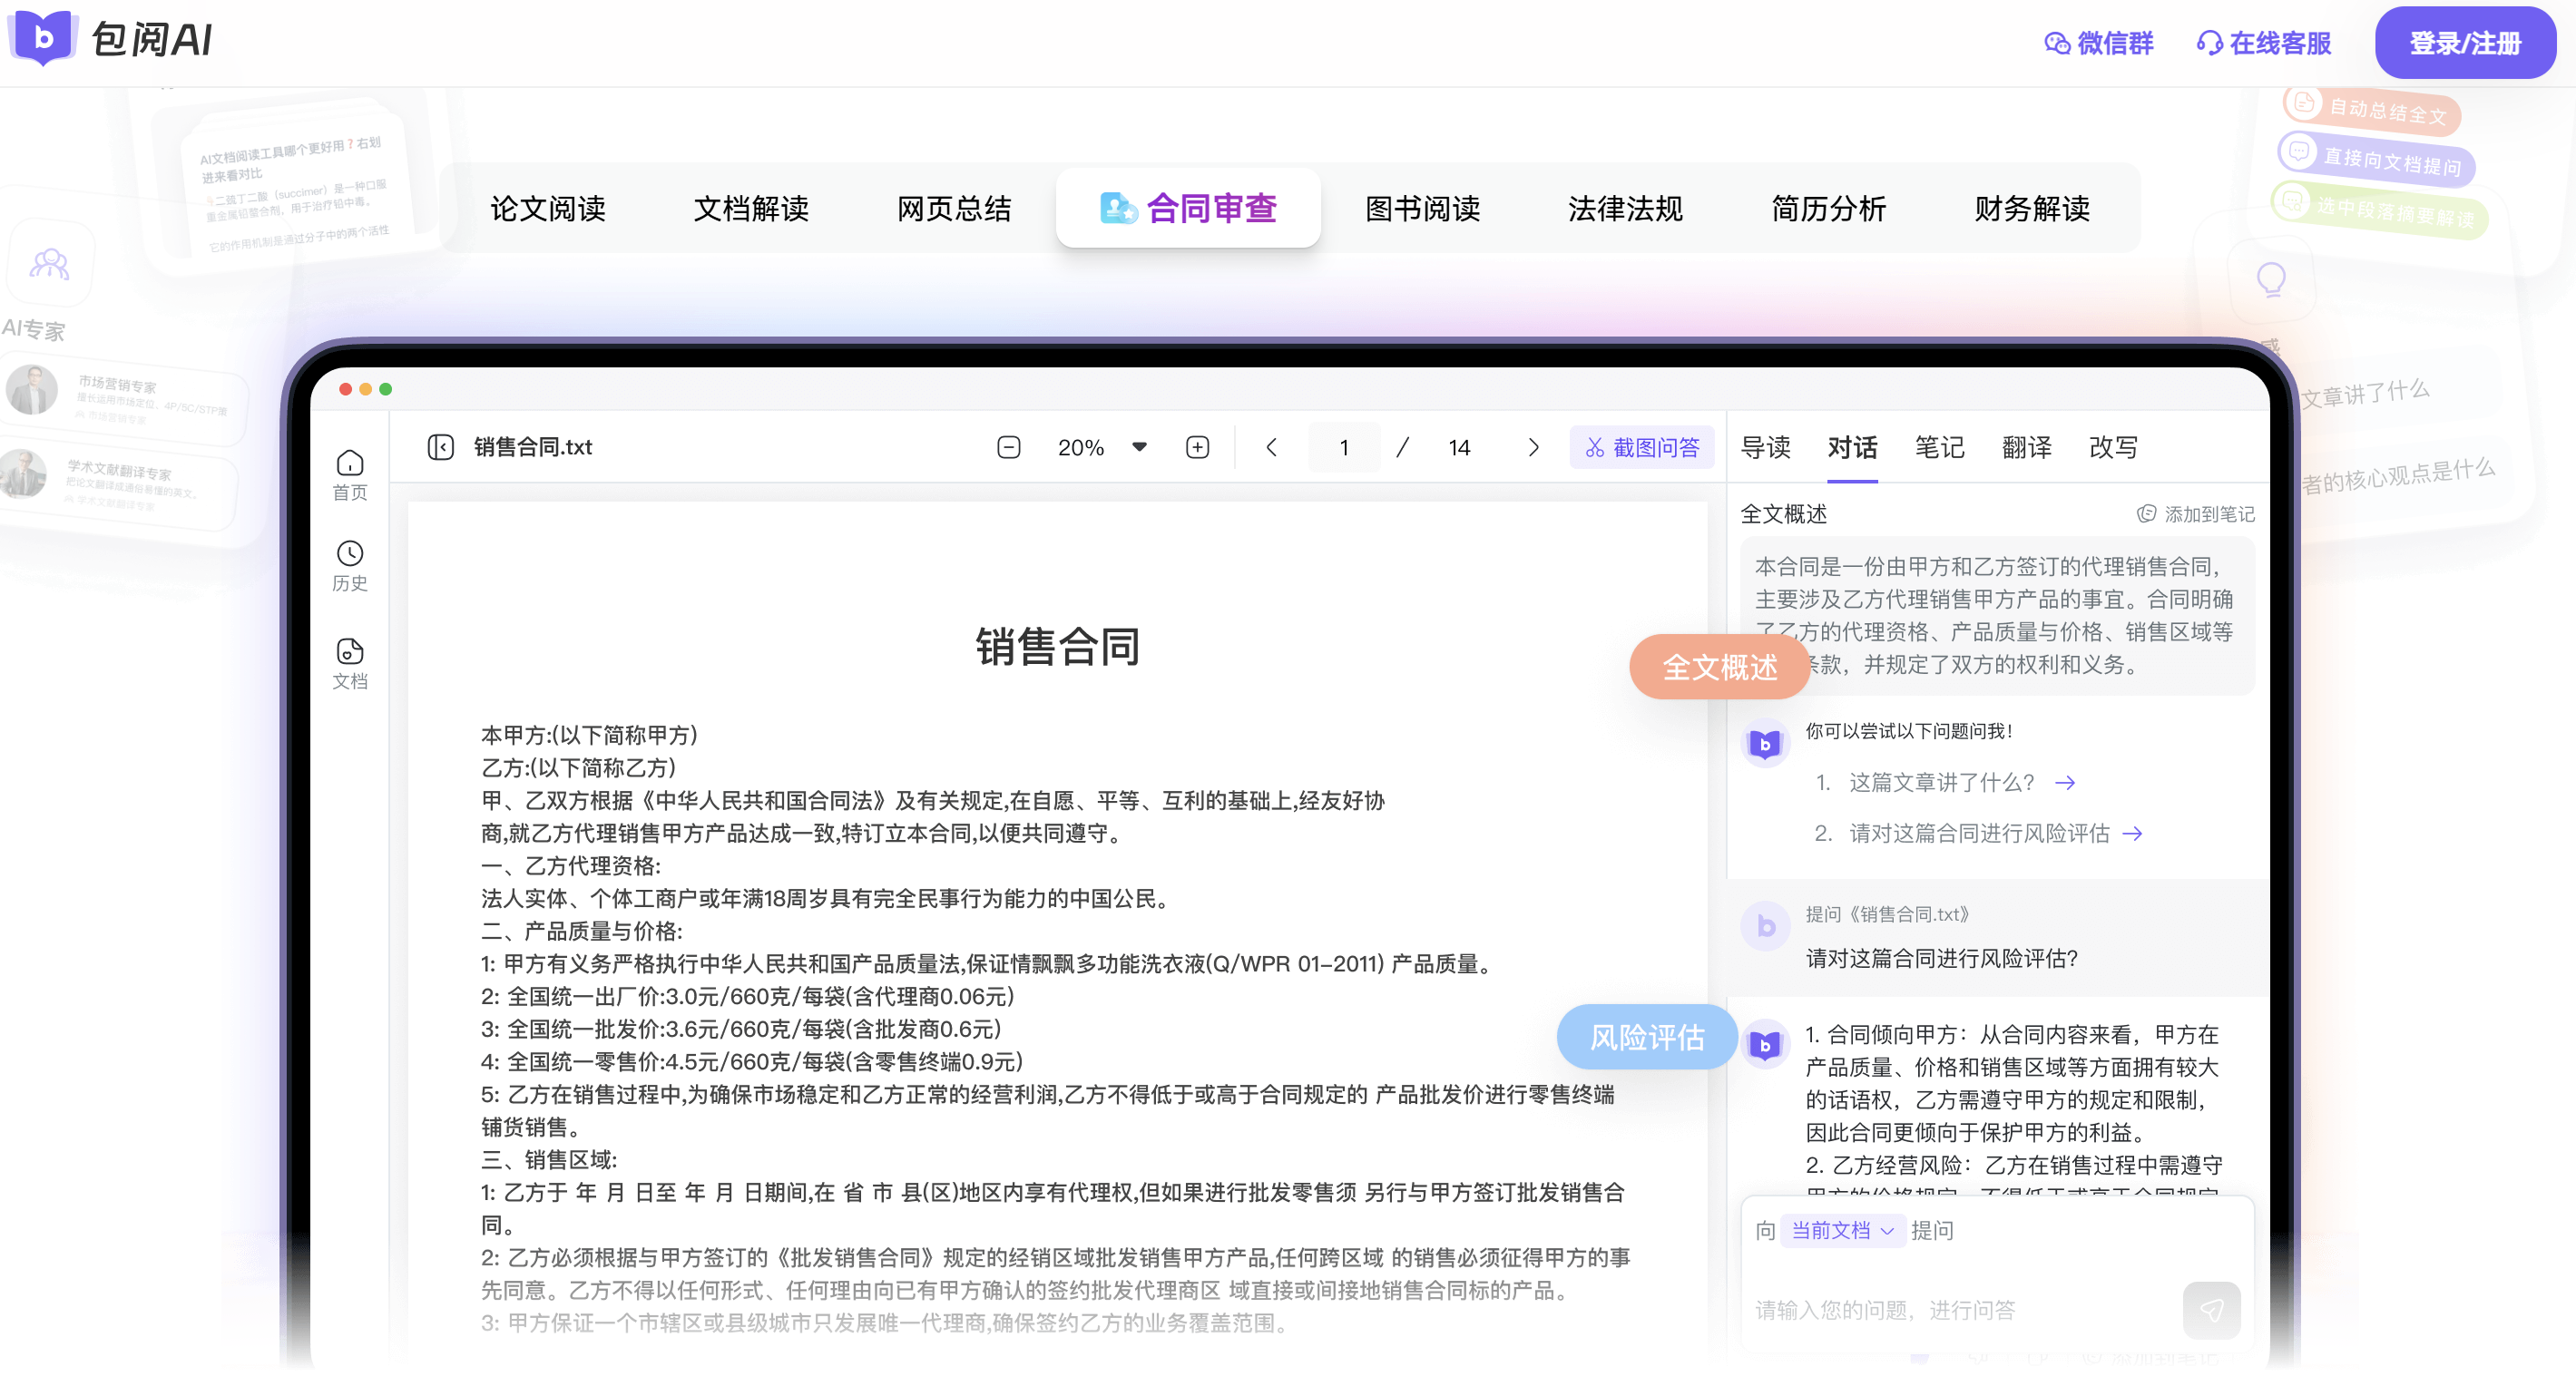Select 图书阅读 in the feature menu
Screen dimensions: 2576x1396
point(1423,209)
